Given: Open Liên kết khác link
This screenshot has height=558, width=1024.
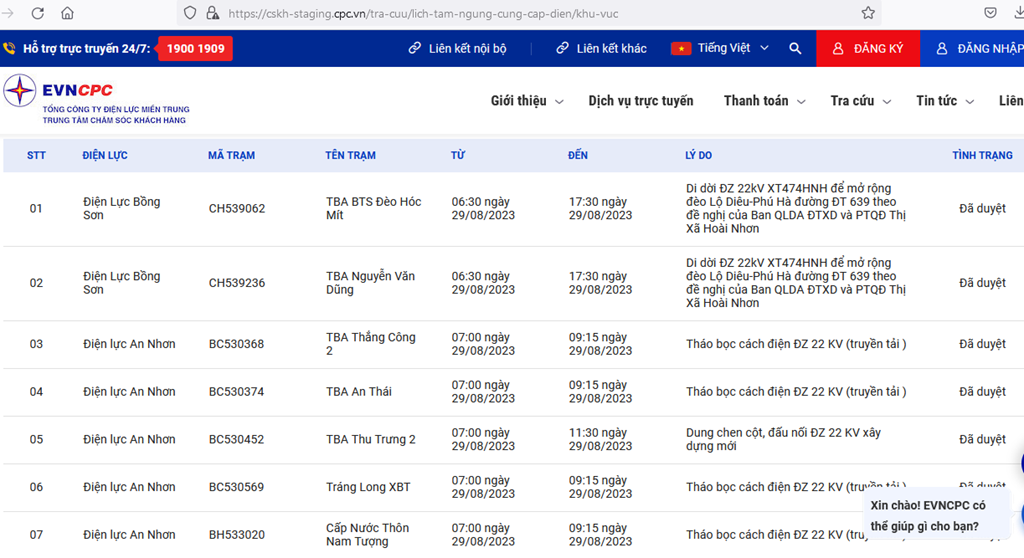Looking at the screenshot, I should (x=601, y=48).
